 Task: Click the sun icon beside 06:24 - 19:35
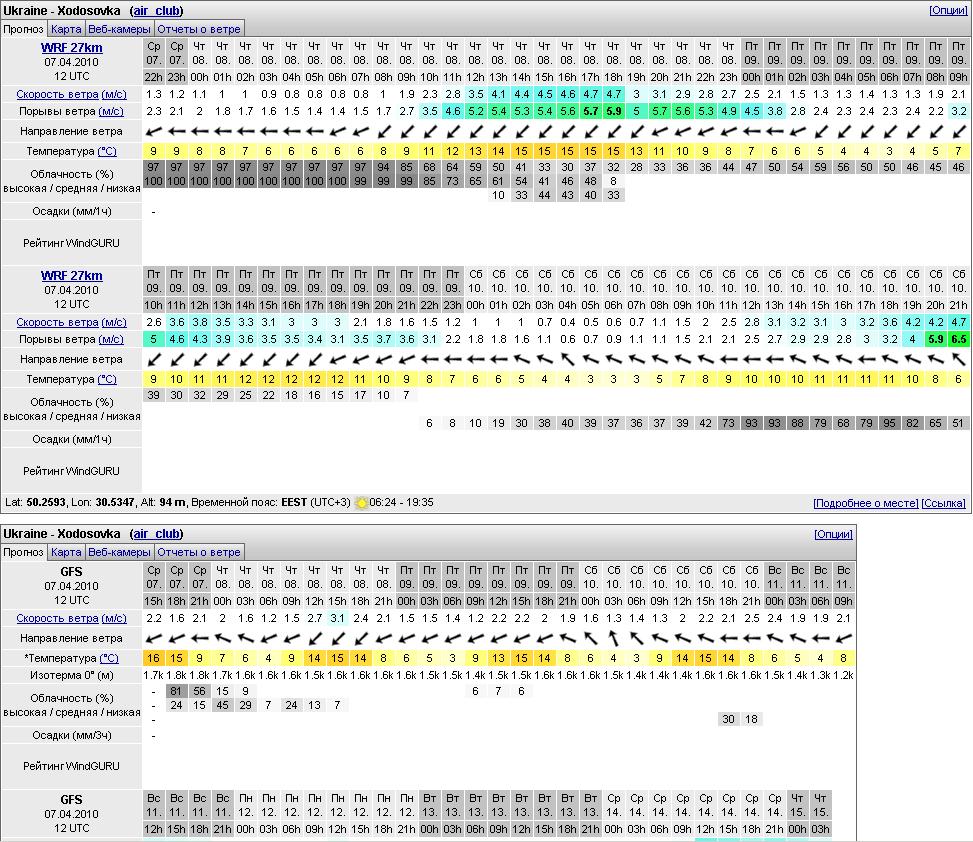[362, 503]
